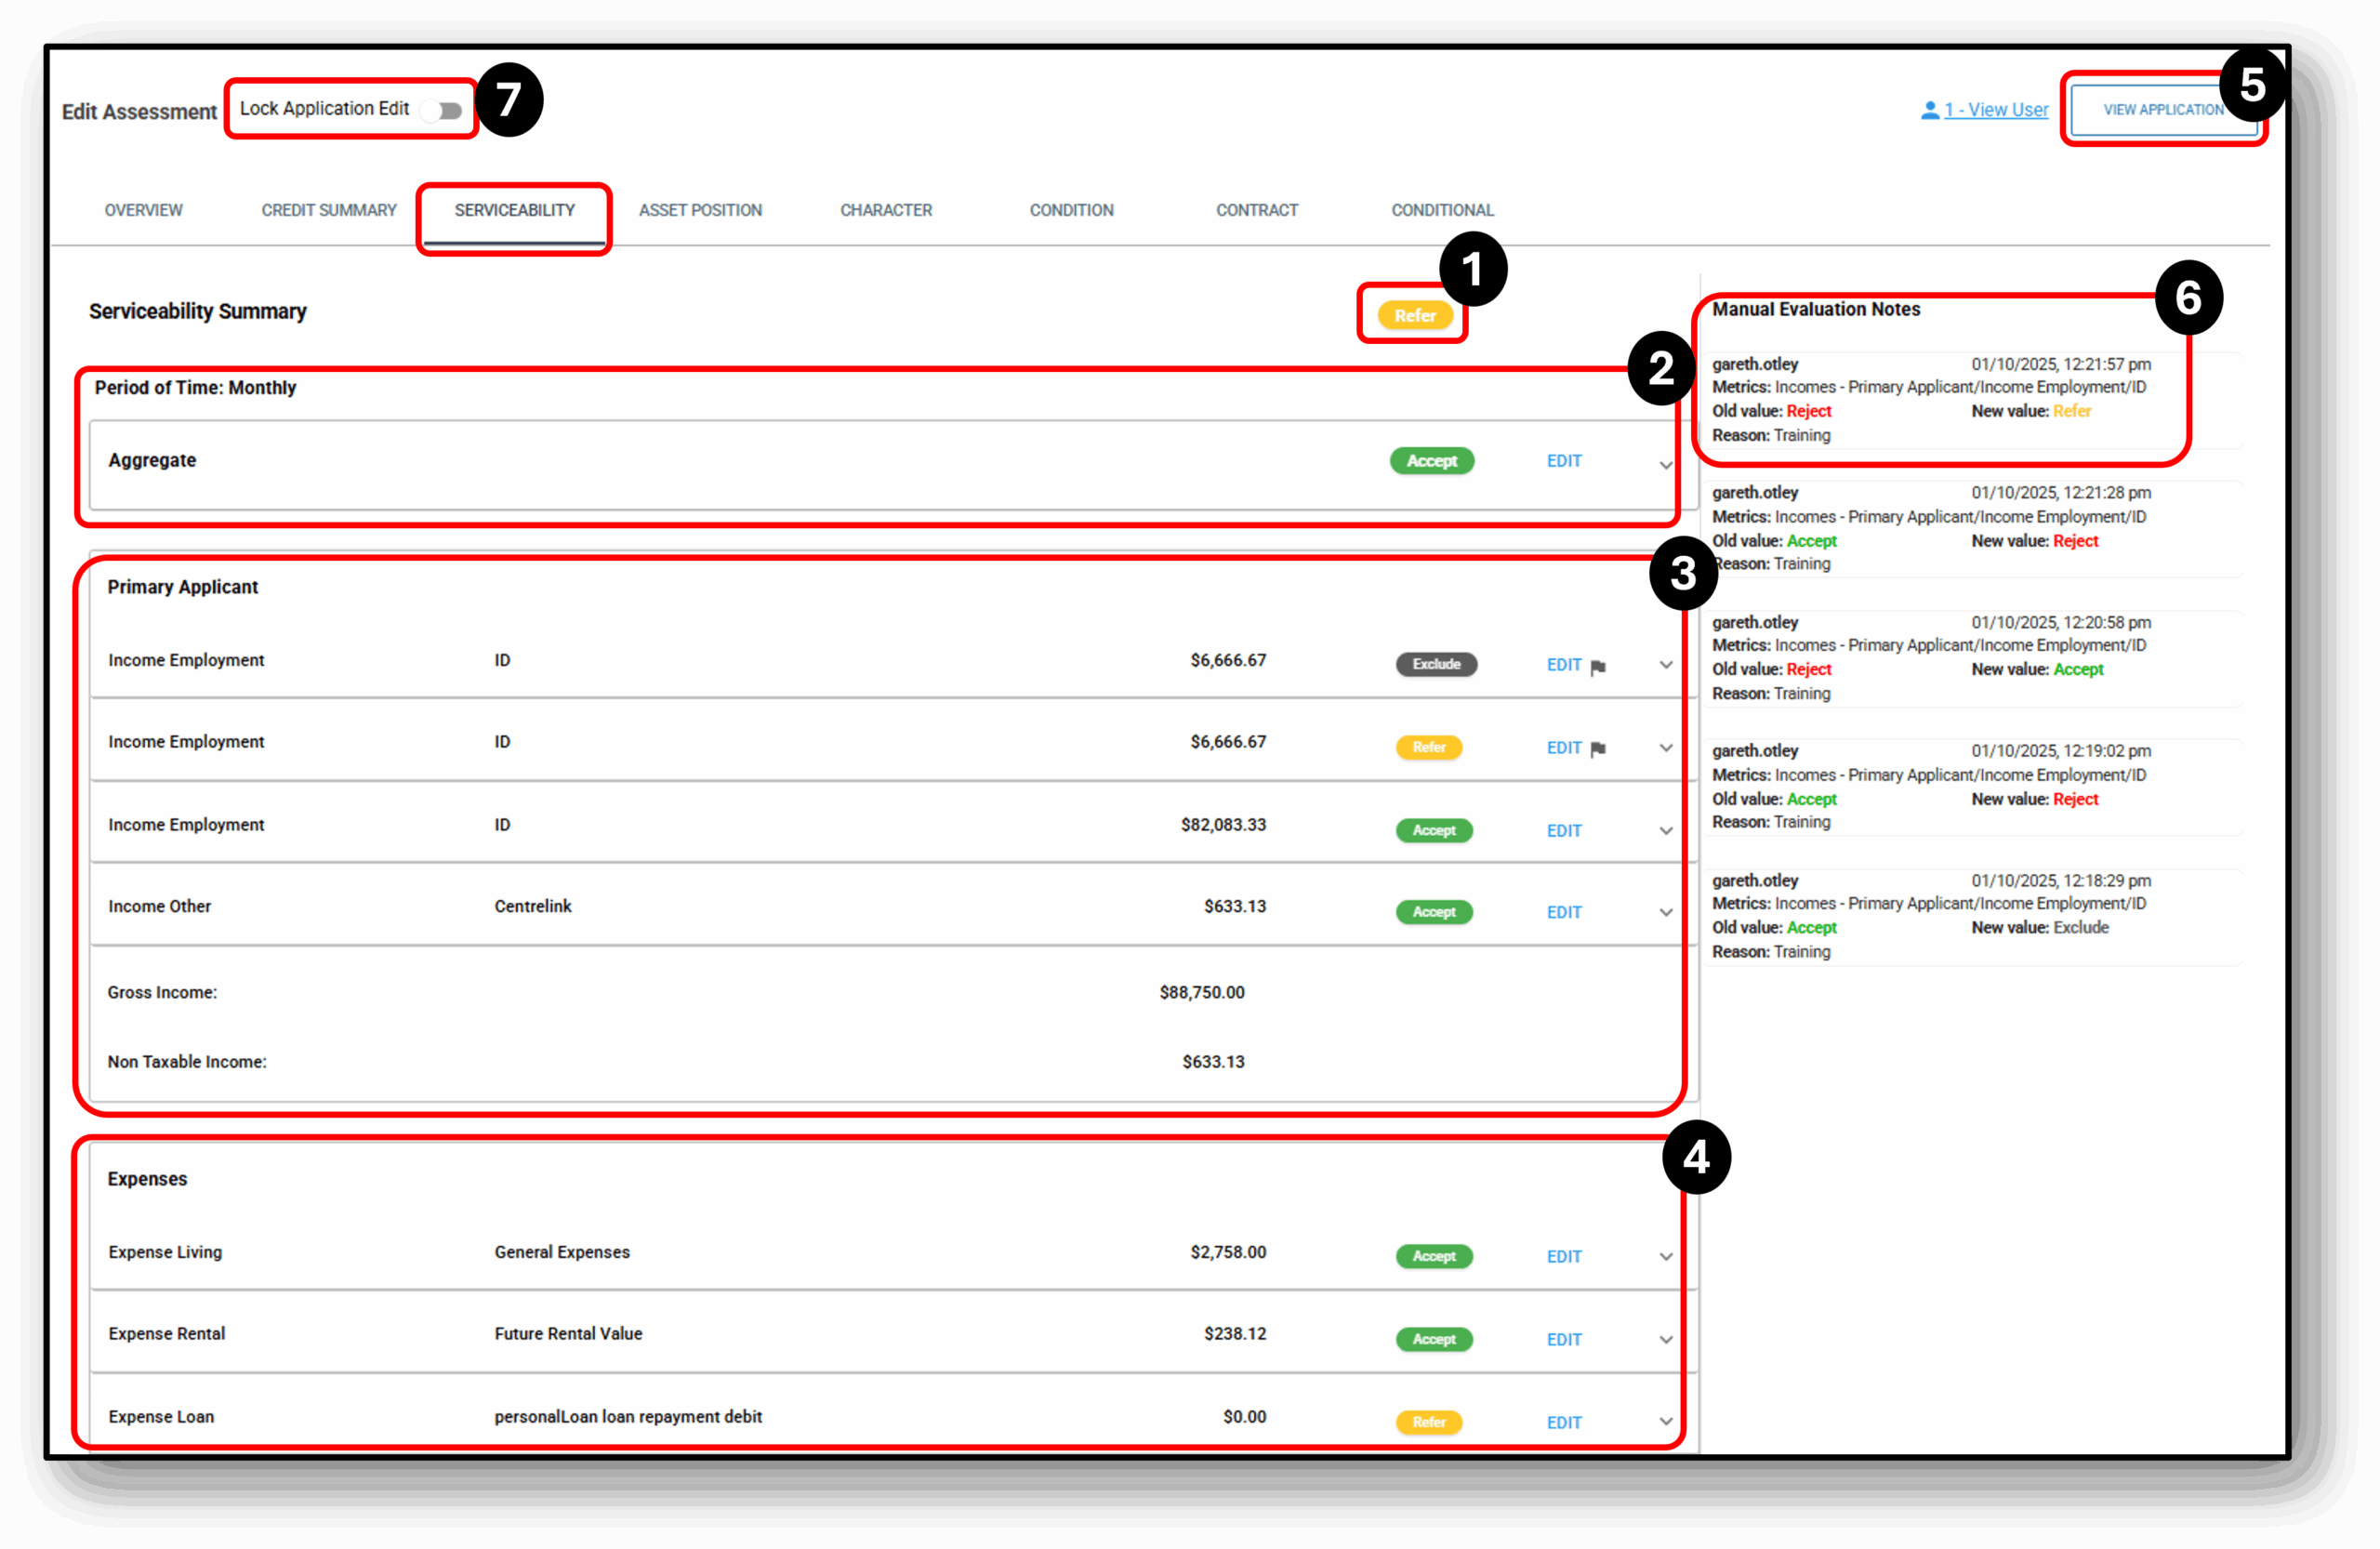Viewport: 2380px width, 1549px height.
Task: Expand the Expense Rental Future Rental Value row
Action: click(x=1665, y=1339)
